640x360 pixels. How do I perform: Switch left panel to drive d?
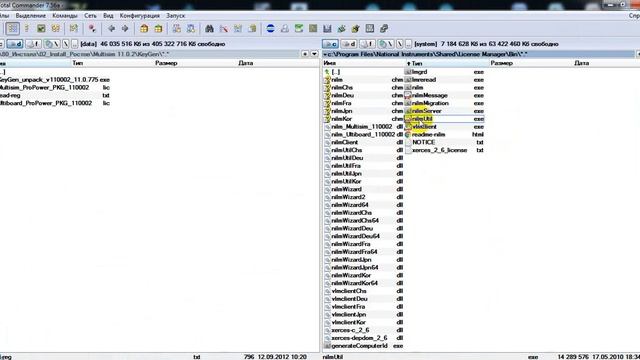(15, 44)
